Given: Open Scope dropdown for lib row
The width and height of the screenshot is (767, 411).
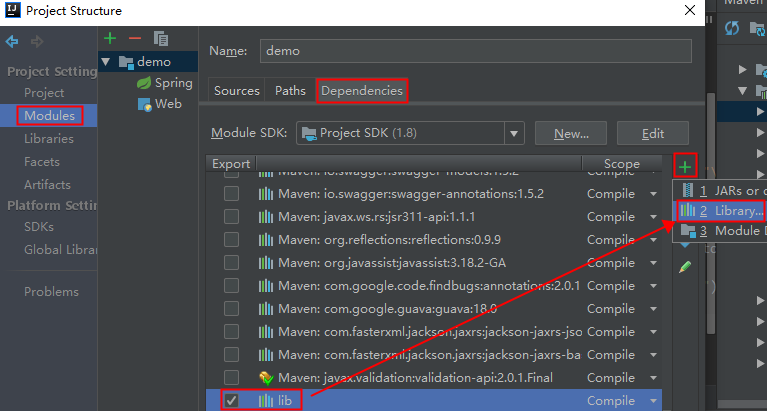Looking at the screenshot, I should 654,401.
